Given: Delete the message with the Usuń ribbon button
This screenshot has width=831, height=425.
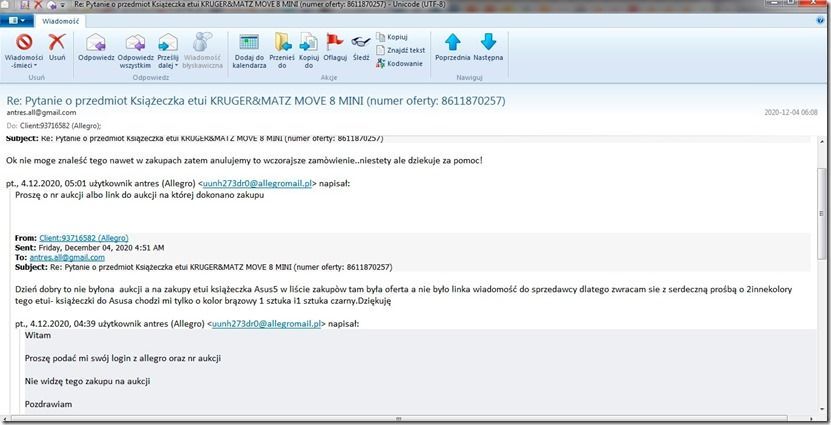Looking at the screenshot, I should 57,47.
